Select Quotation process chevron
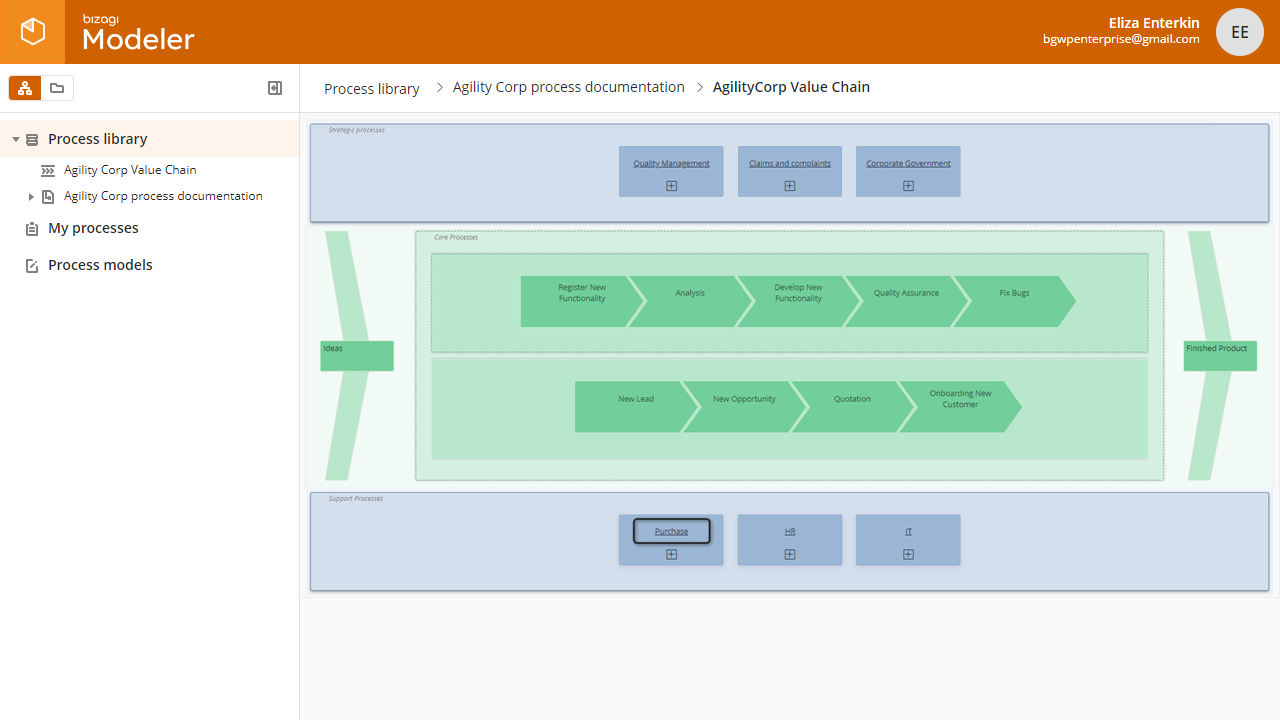 [852, 407]
